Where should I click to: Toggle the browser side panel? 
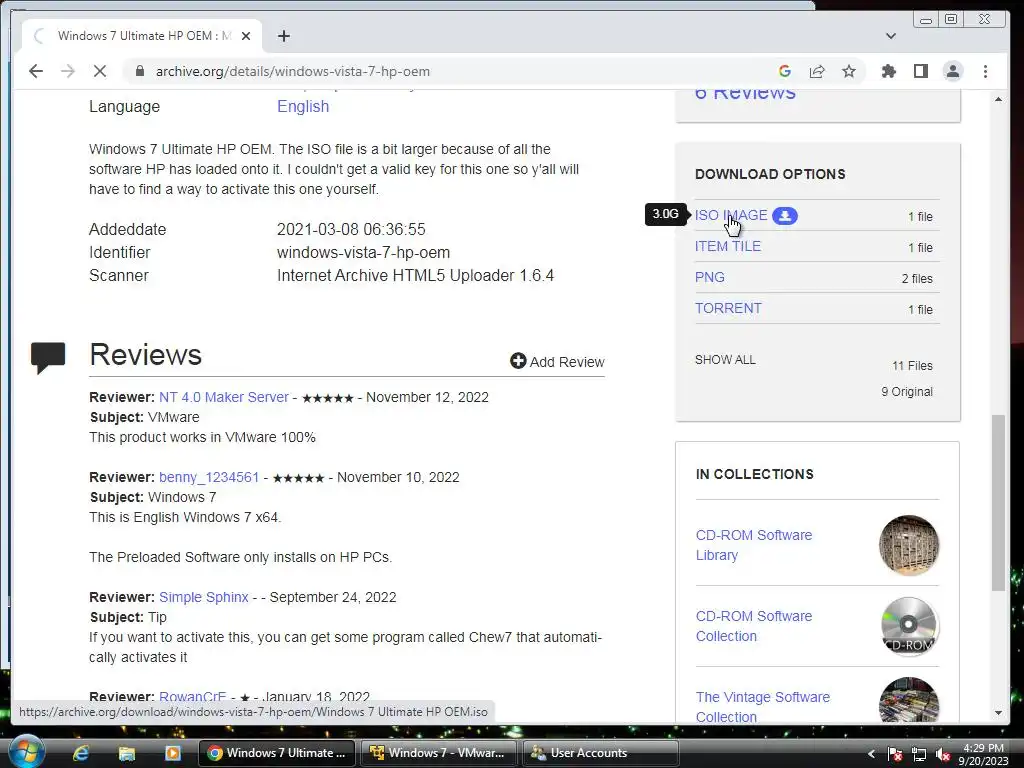[x=920, y=71]
